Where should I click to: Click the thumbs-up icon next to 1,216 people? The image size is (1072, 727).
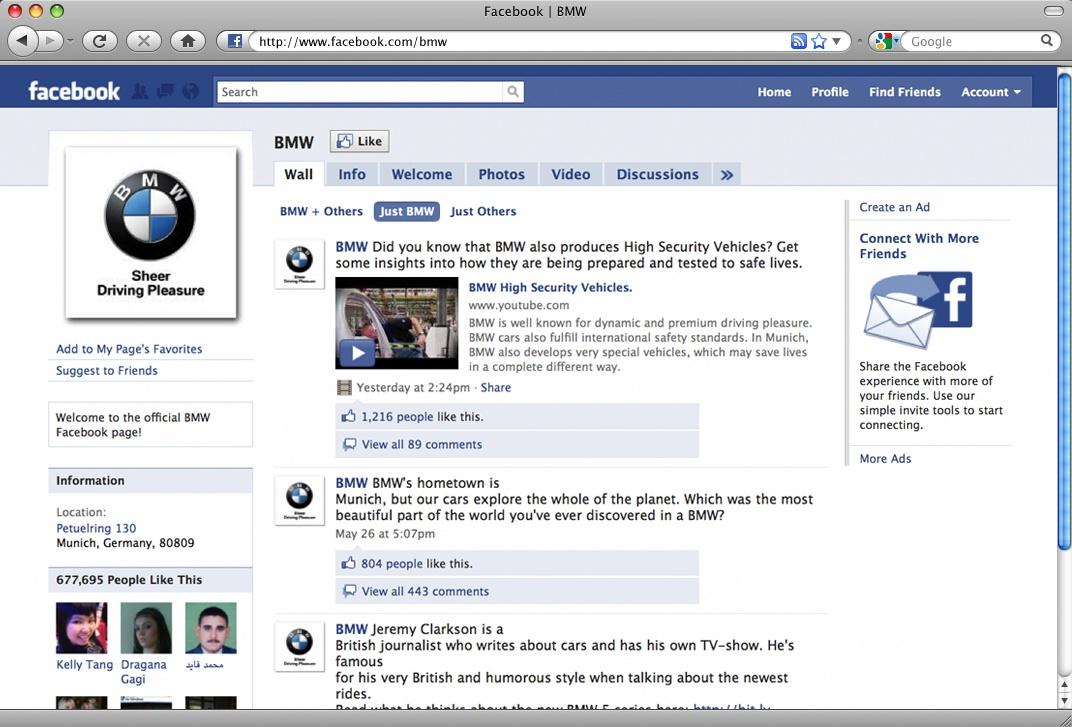(349, 416)
